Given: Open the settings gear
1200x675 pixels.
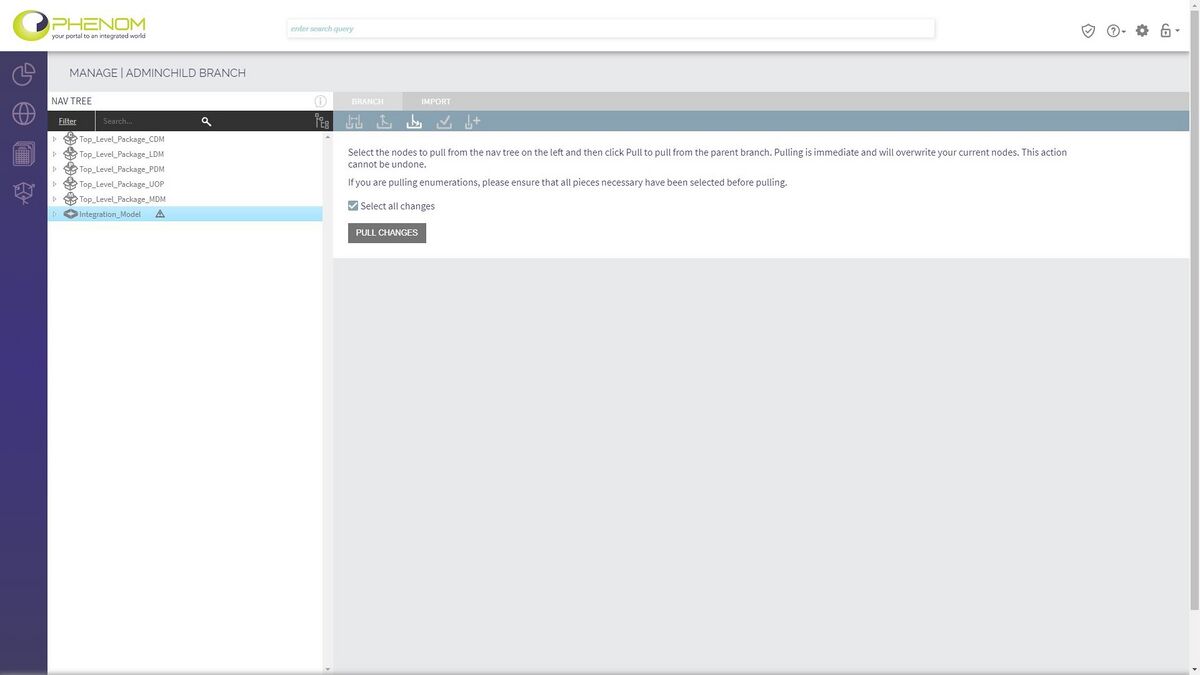Looking at the screenshot, I should click(x=1142, y=31).
